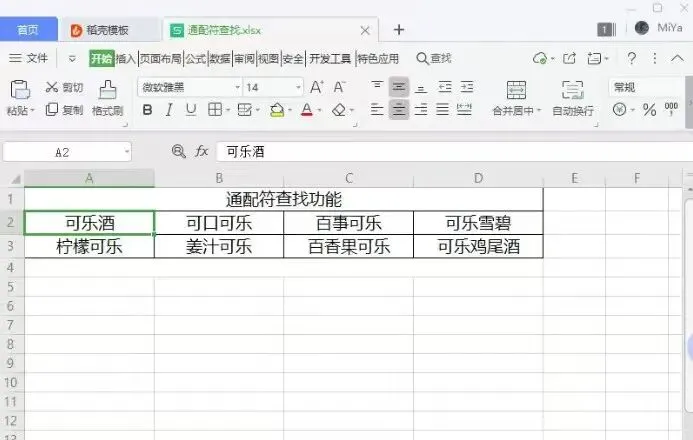Open the fill color dropdown arrow
This screenshot has height=440, width=693.
[x=290, y=110]
